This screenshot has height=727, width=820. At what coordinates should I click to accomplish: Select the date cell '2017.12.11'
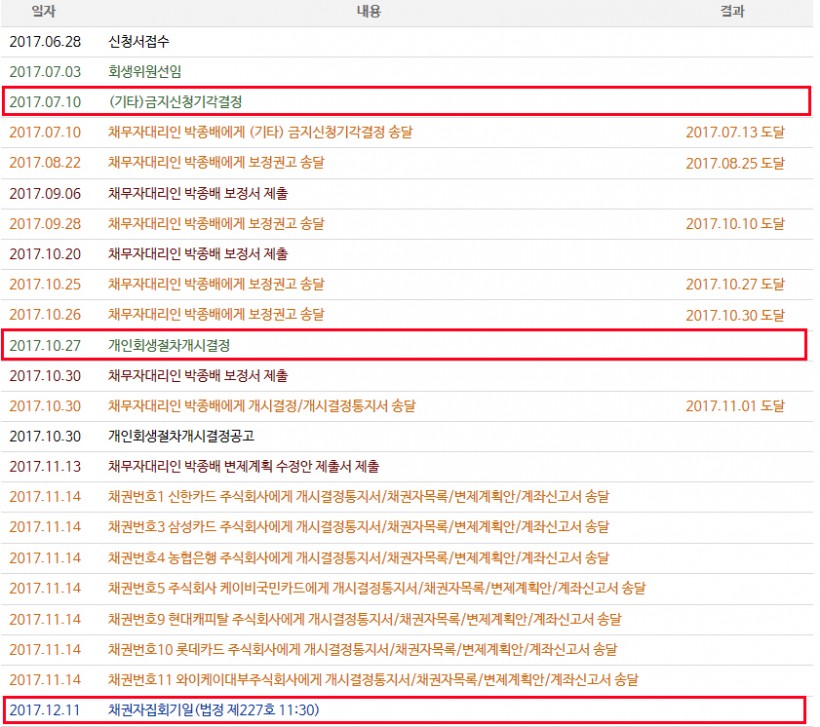[x=45, y=710]
